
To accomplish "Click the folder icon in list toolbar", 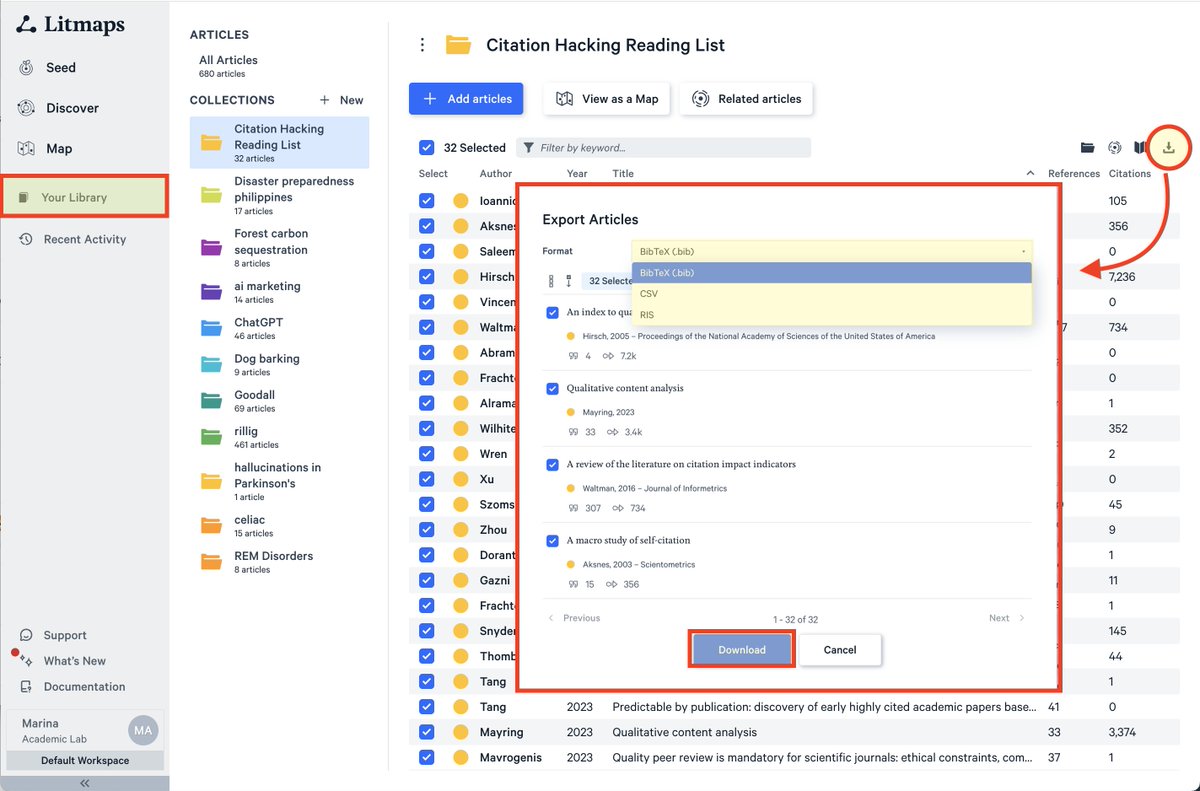I will tap(1087, 148).
